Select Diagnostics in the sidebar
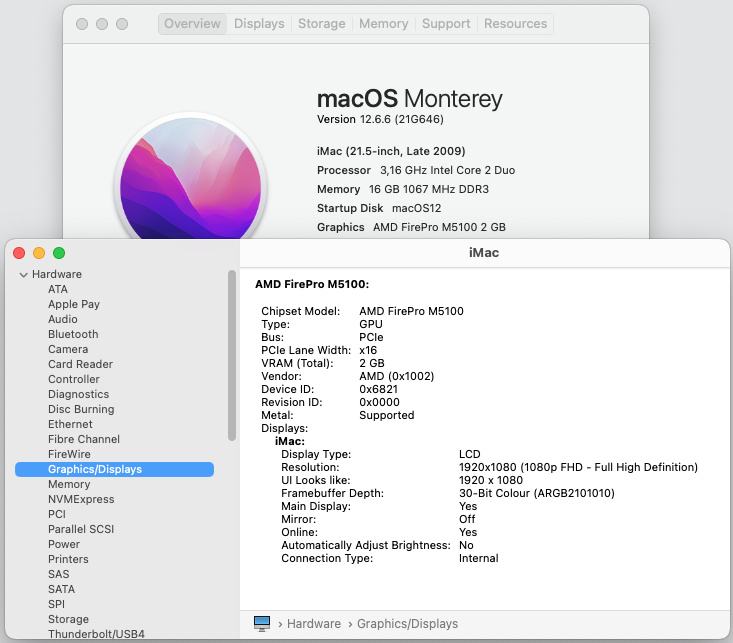733x643 pixels. coord(79,394)
